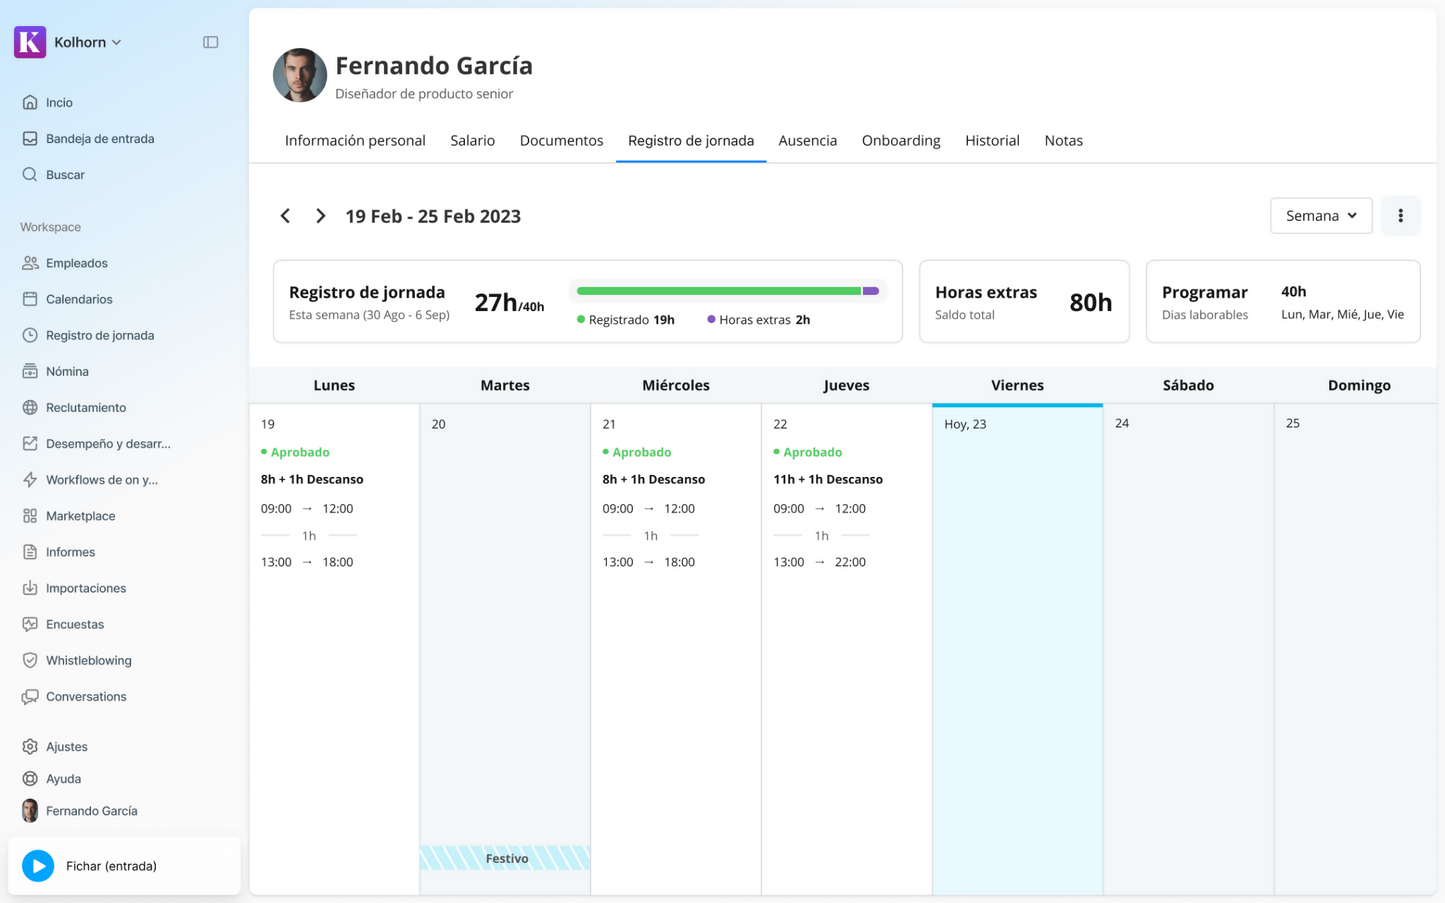Image resolution: width=1445 pixels, height=903 pixels.
Task: Click the Whistleblowing shield icon
Action: (30, 660)
